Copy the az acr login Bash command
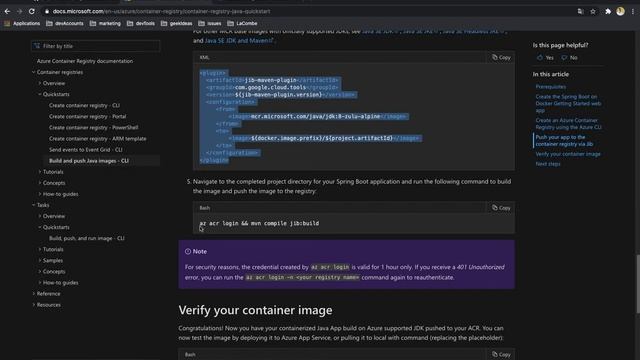 pyautogui.click(x=501, y=208)
